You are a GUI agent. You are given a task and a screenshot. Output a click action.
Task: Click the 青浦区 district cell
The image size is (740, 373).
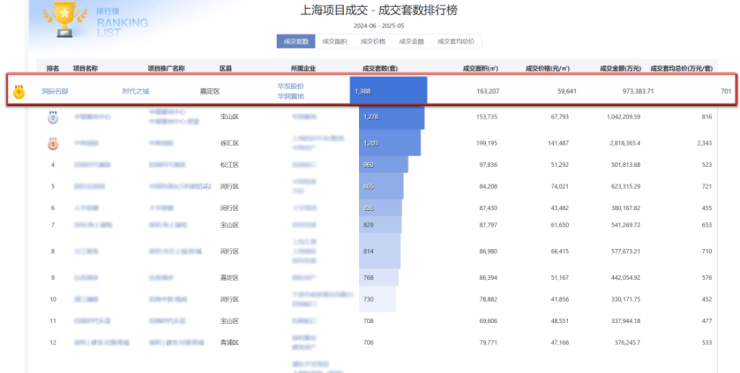pyautogui.click(x=229, y=343)
